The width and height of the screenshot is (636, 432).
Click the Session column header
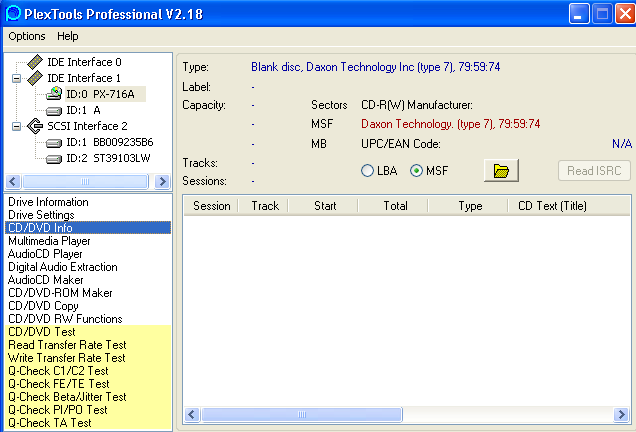211,206
